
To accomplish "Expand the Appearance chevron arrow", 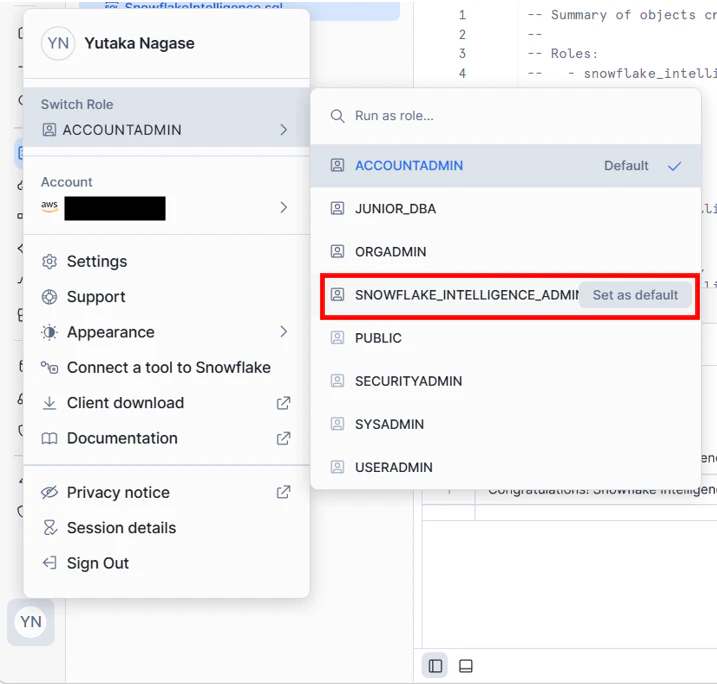I will point(284,331).
